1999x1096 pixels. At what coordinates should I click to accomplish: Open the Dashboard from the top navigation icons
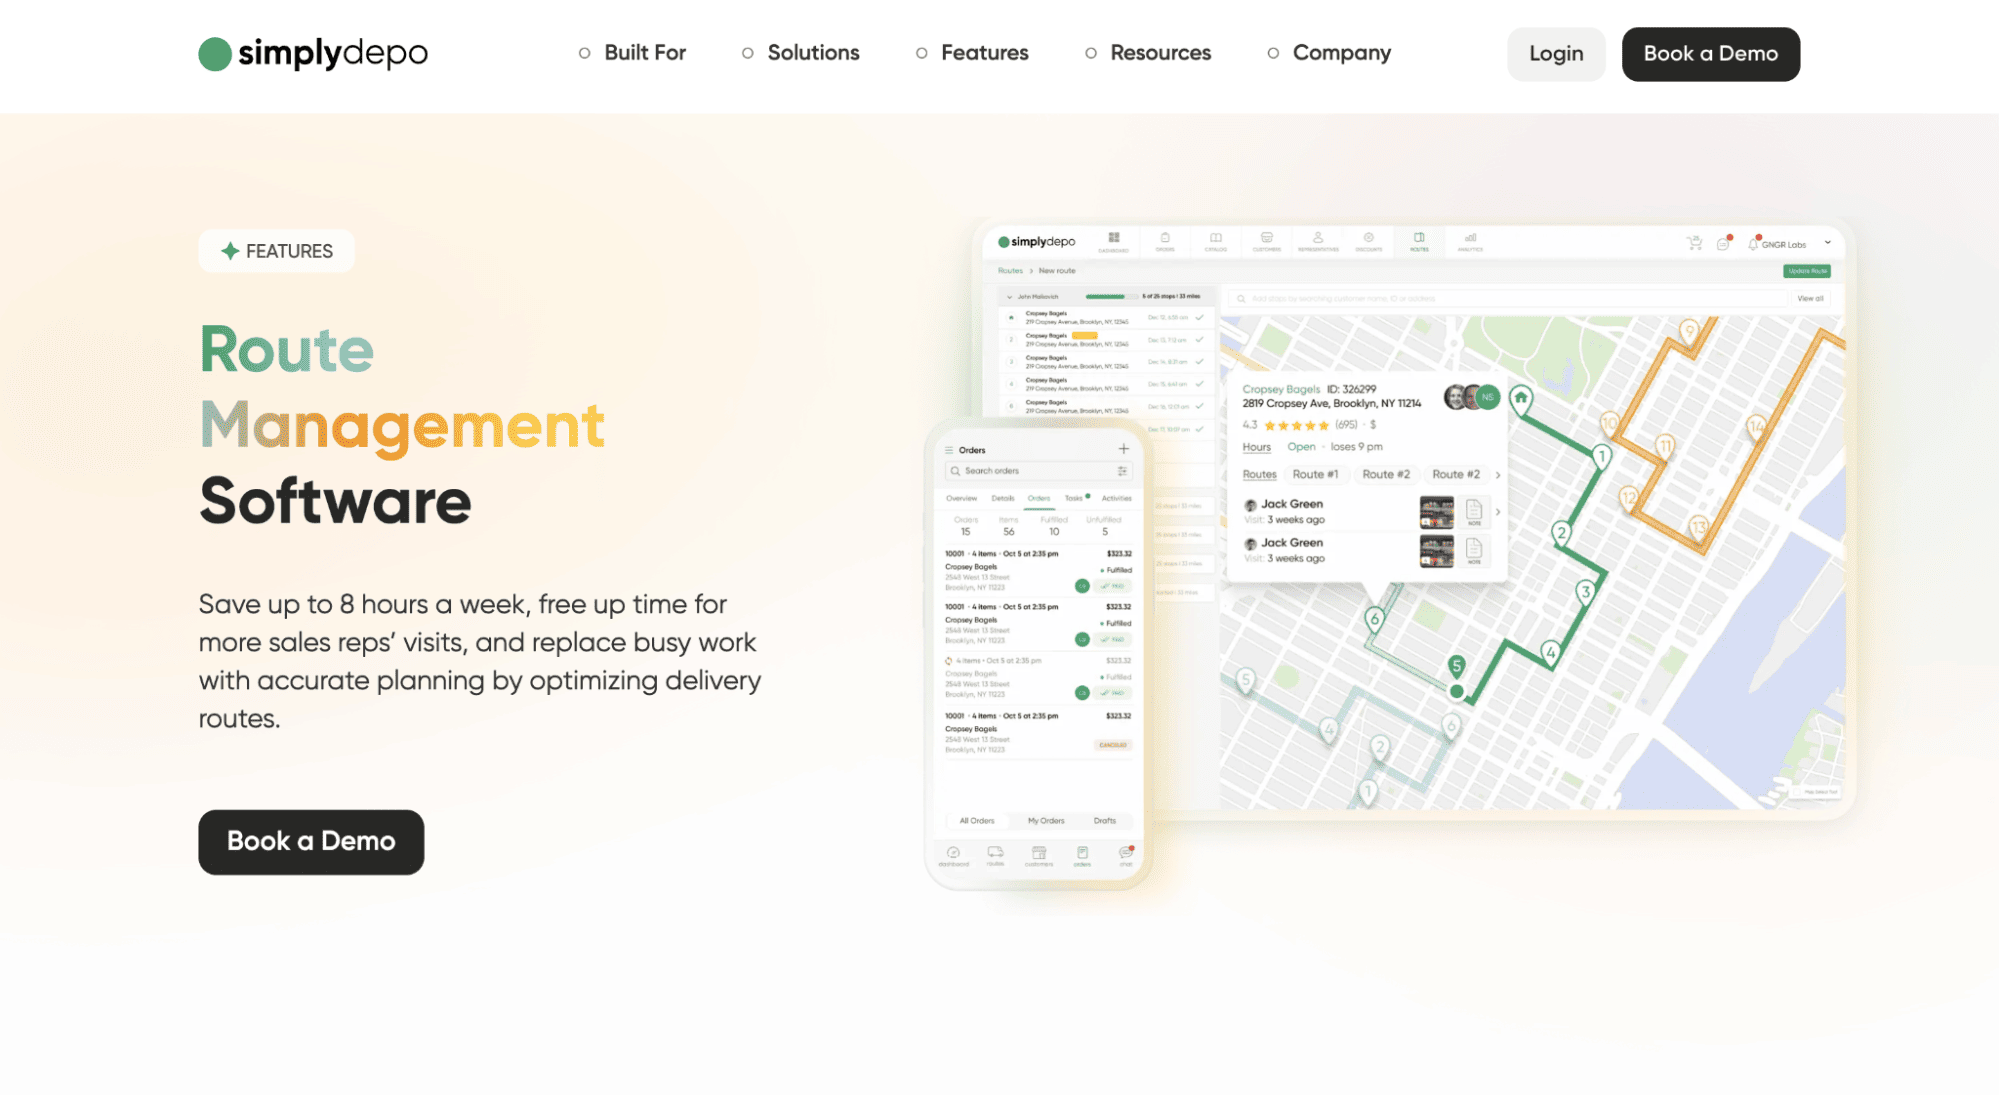pos(1114,240)
